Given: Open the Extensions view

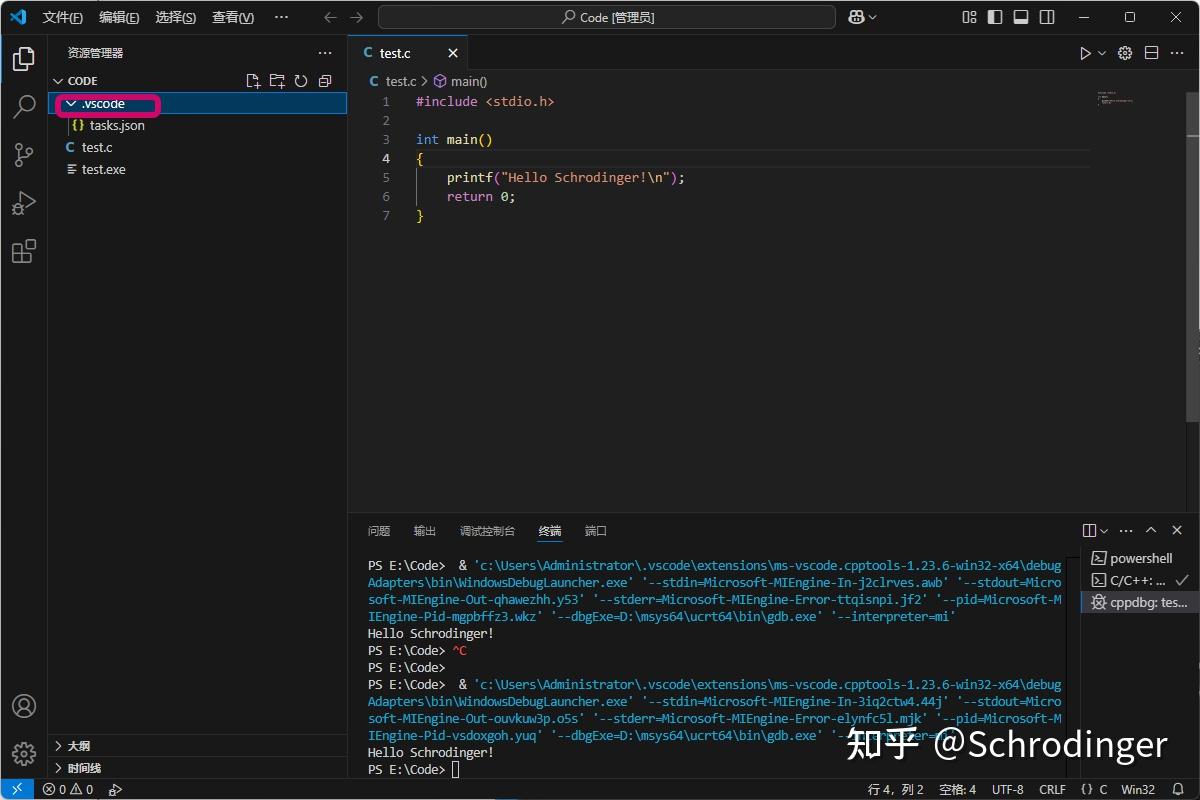Looking at the screenshot, I should pyautogui.click(x=24, y=251).
